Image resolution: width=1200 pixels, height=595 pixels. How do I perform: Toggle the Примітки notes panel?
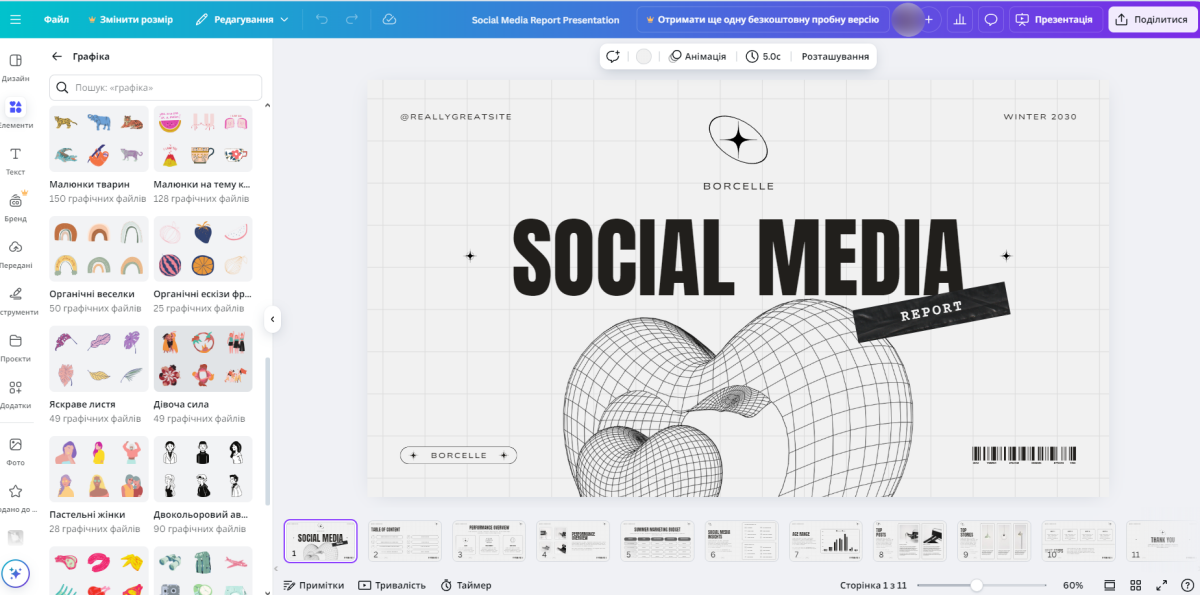pyautogui.click(x=314, y=585)
